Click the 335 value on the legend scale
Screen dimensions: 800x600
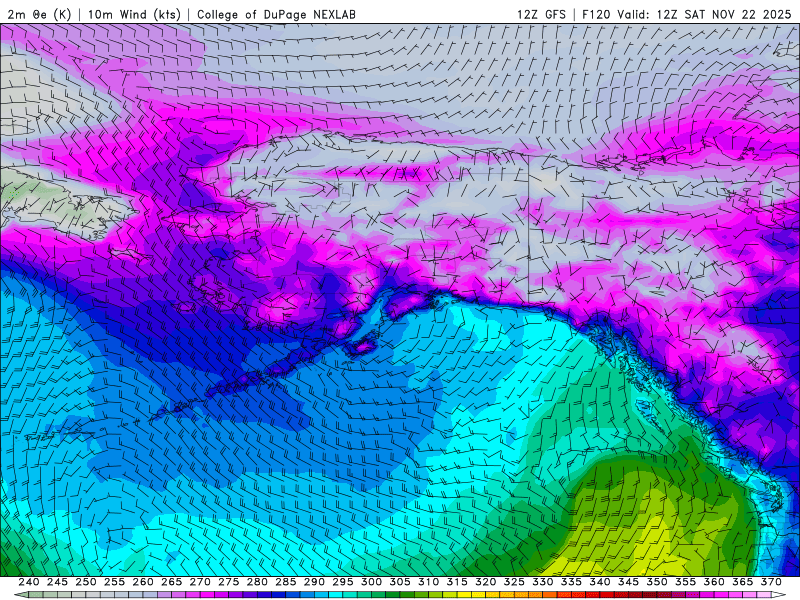tap(571, 582)
